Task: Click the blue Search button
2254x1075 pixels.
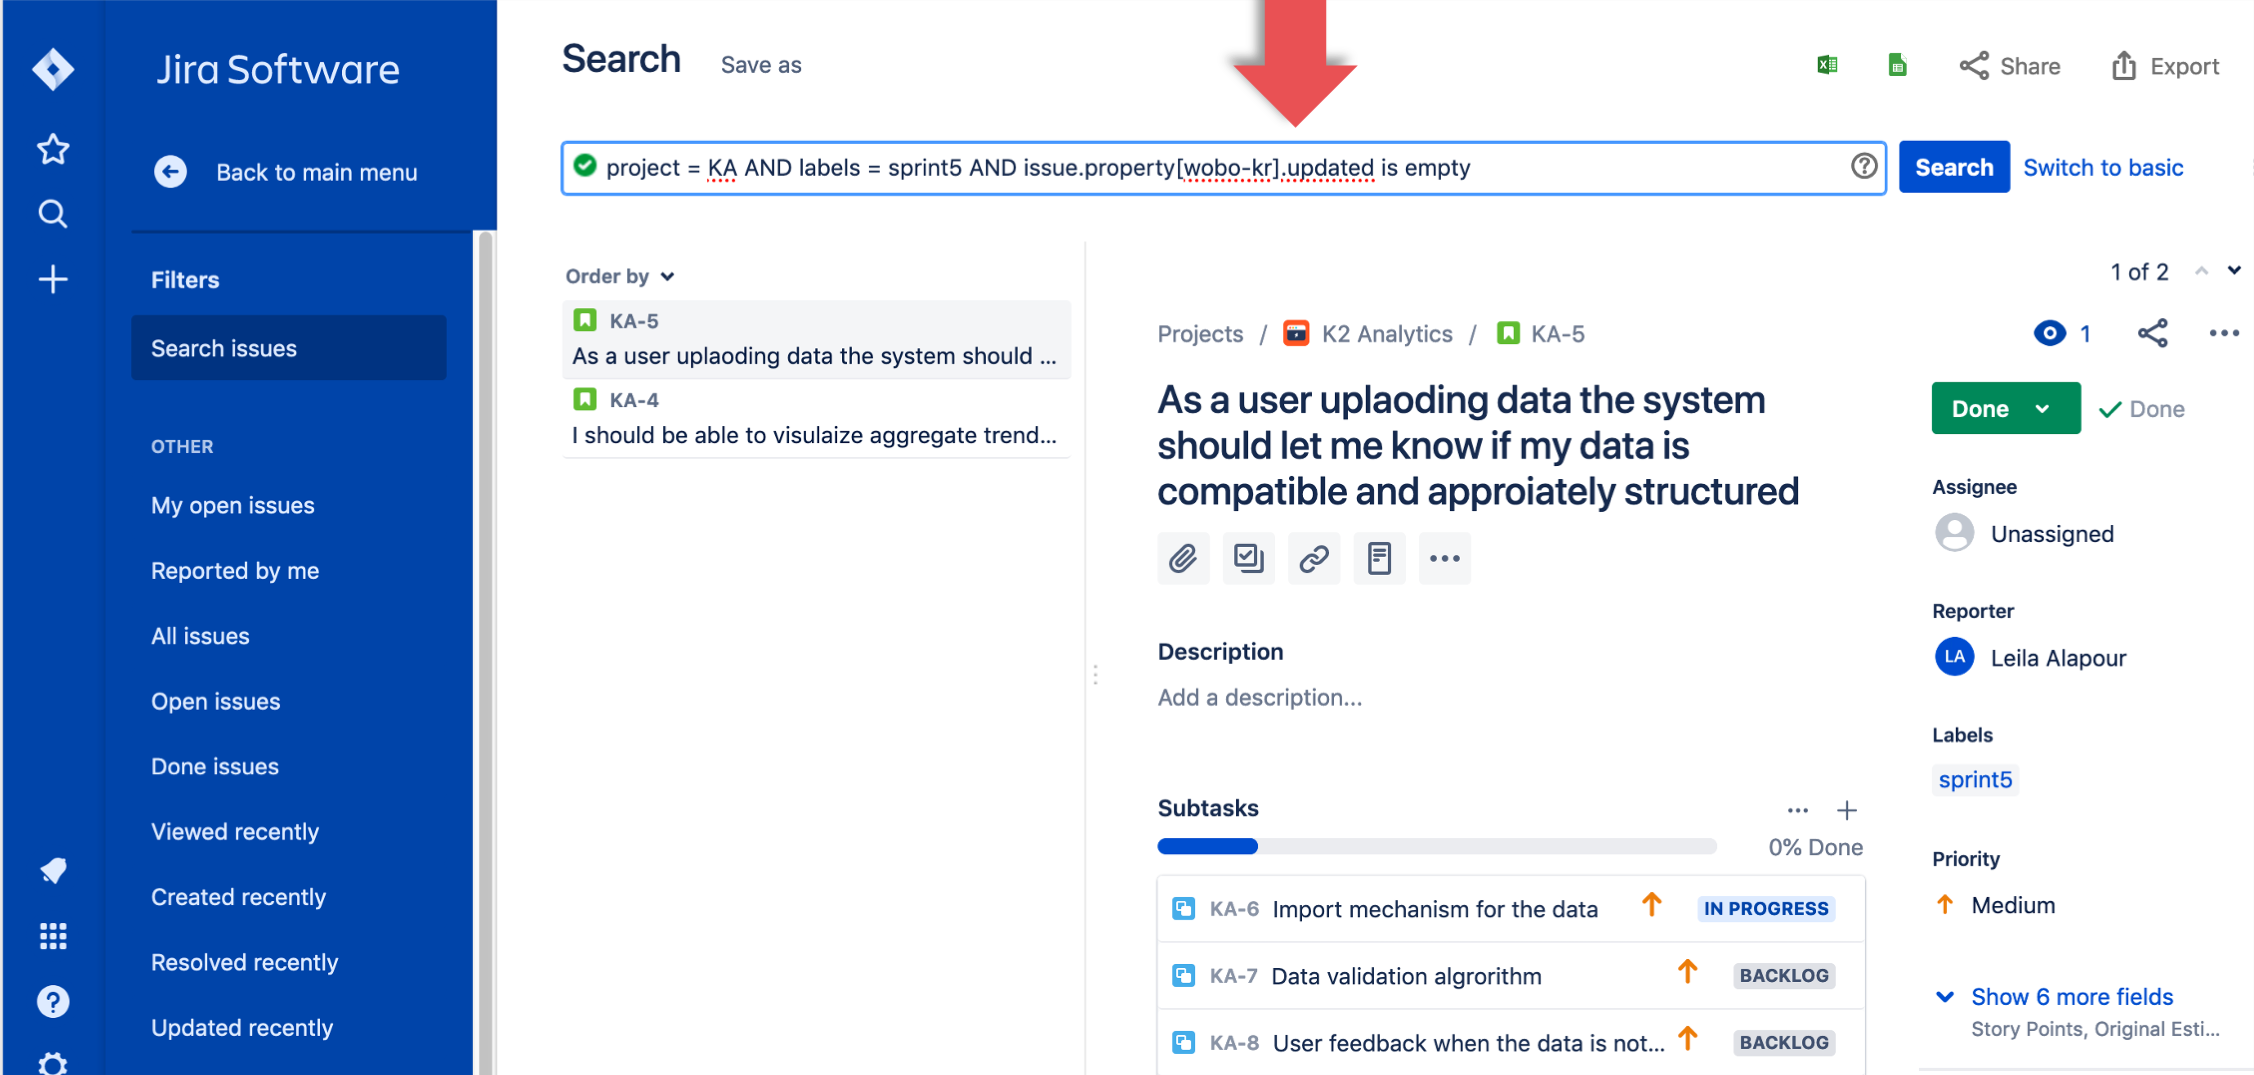Action: [1954, 167]
